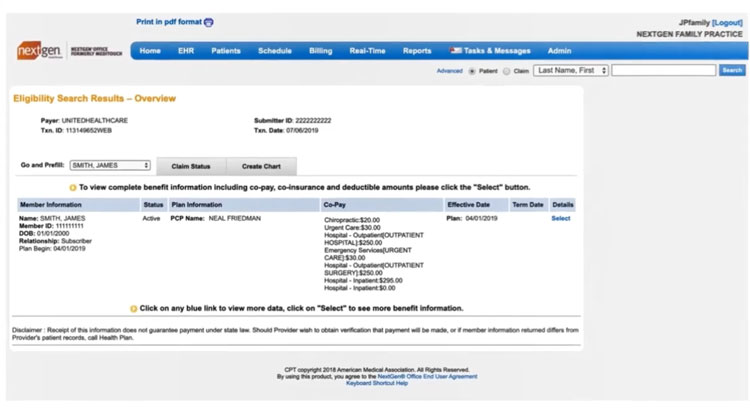Image resolution: width=750 pixels, height=412 pixels.
Task: Open the Reports menu
Action: [x=417, y=51]
